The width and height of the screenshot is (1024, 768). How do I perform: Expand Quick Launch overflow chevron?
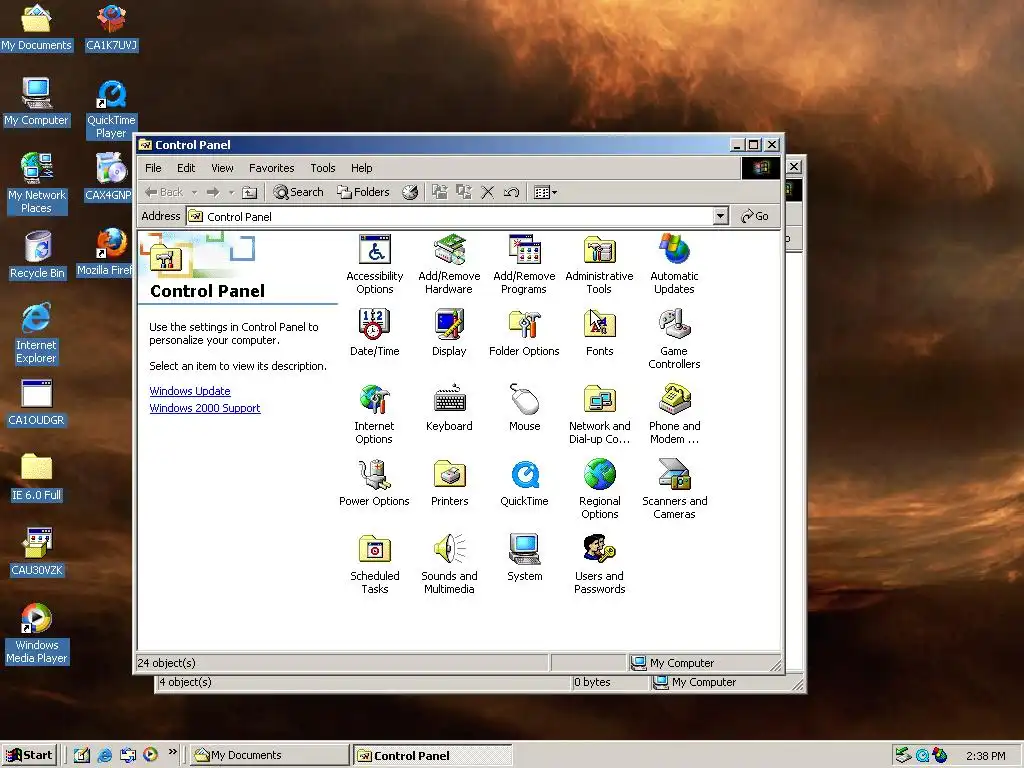pos(172,752)
